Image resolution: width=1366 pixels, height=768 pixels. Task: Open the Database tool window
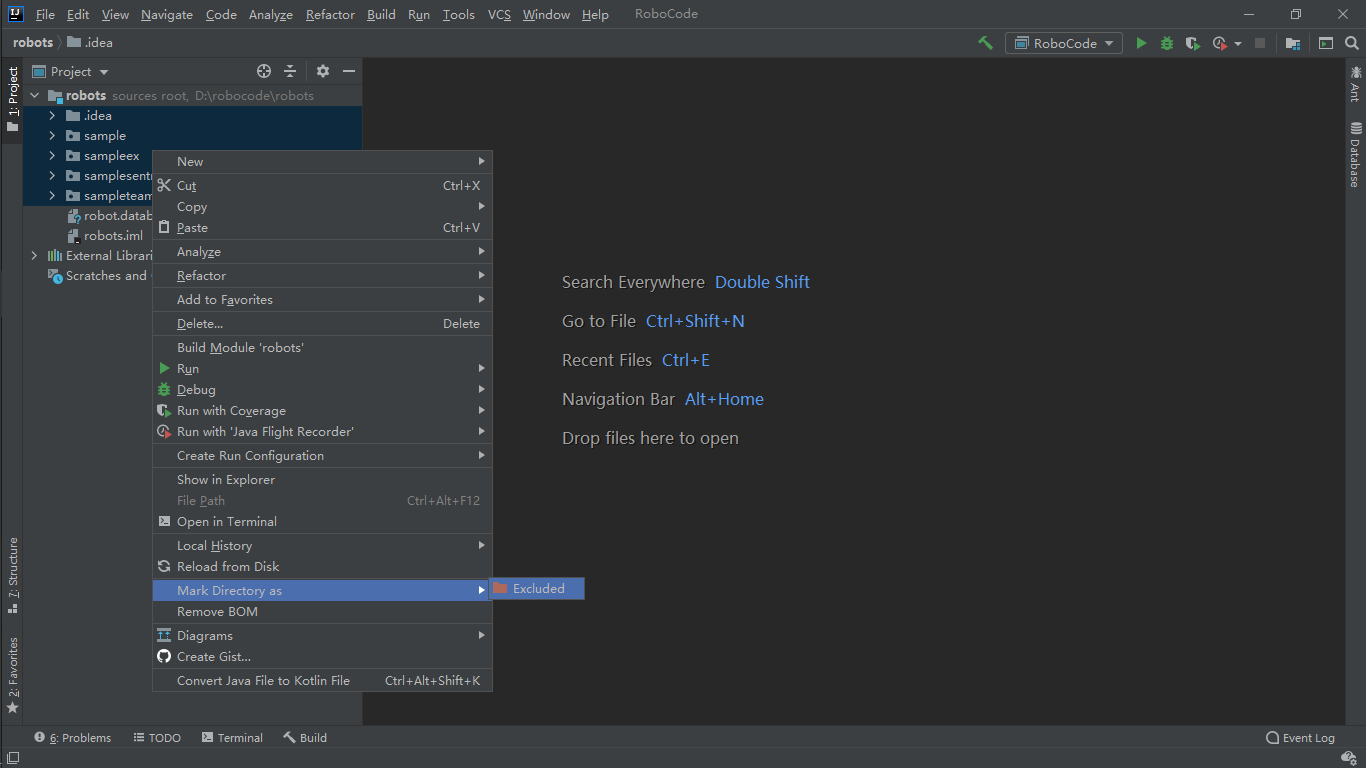[1355, 155]
